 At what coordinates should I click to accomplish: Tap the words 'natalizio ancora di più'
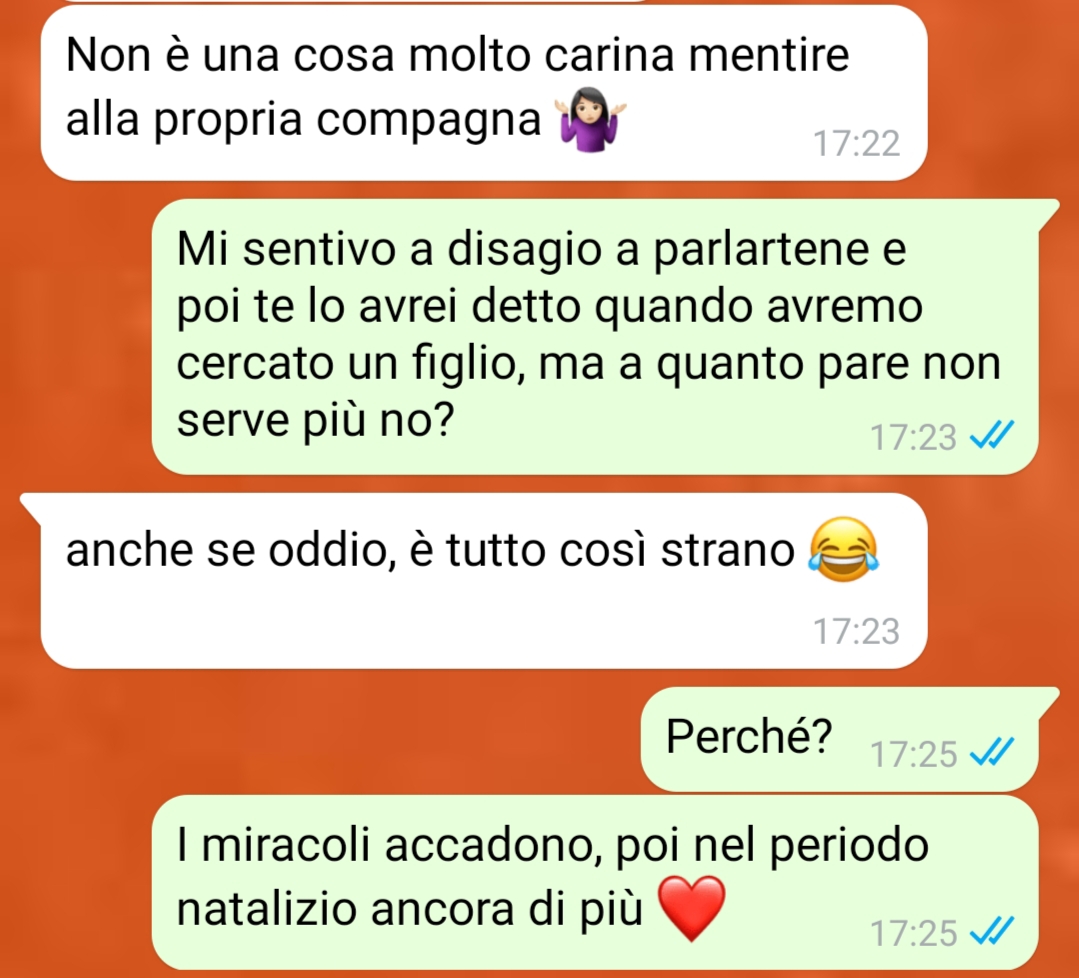click(409, 910)
